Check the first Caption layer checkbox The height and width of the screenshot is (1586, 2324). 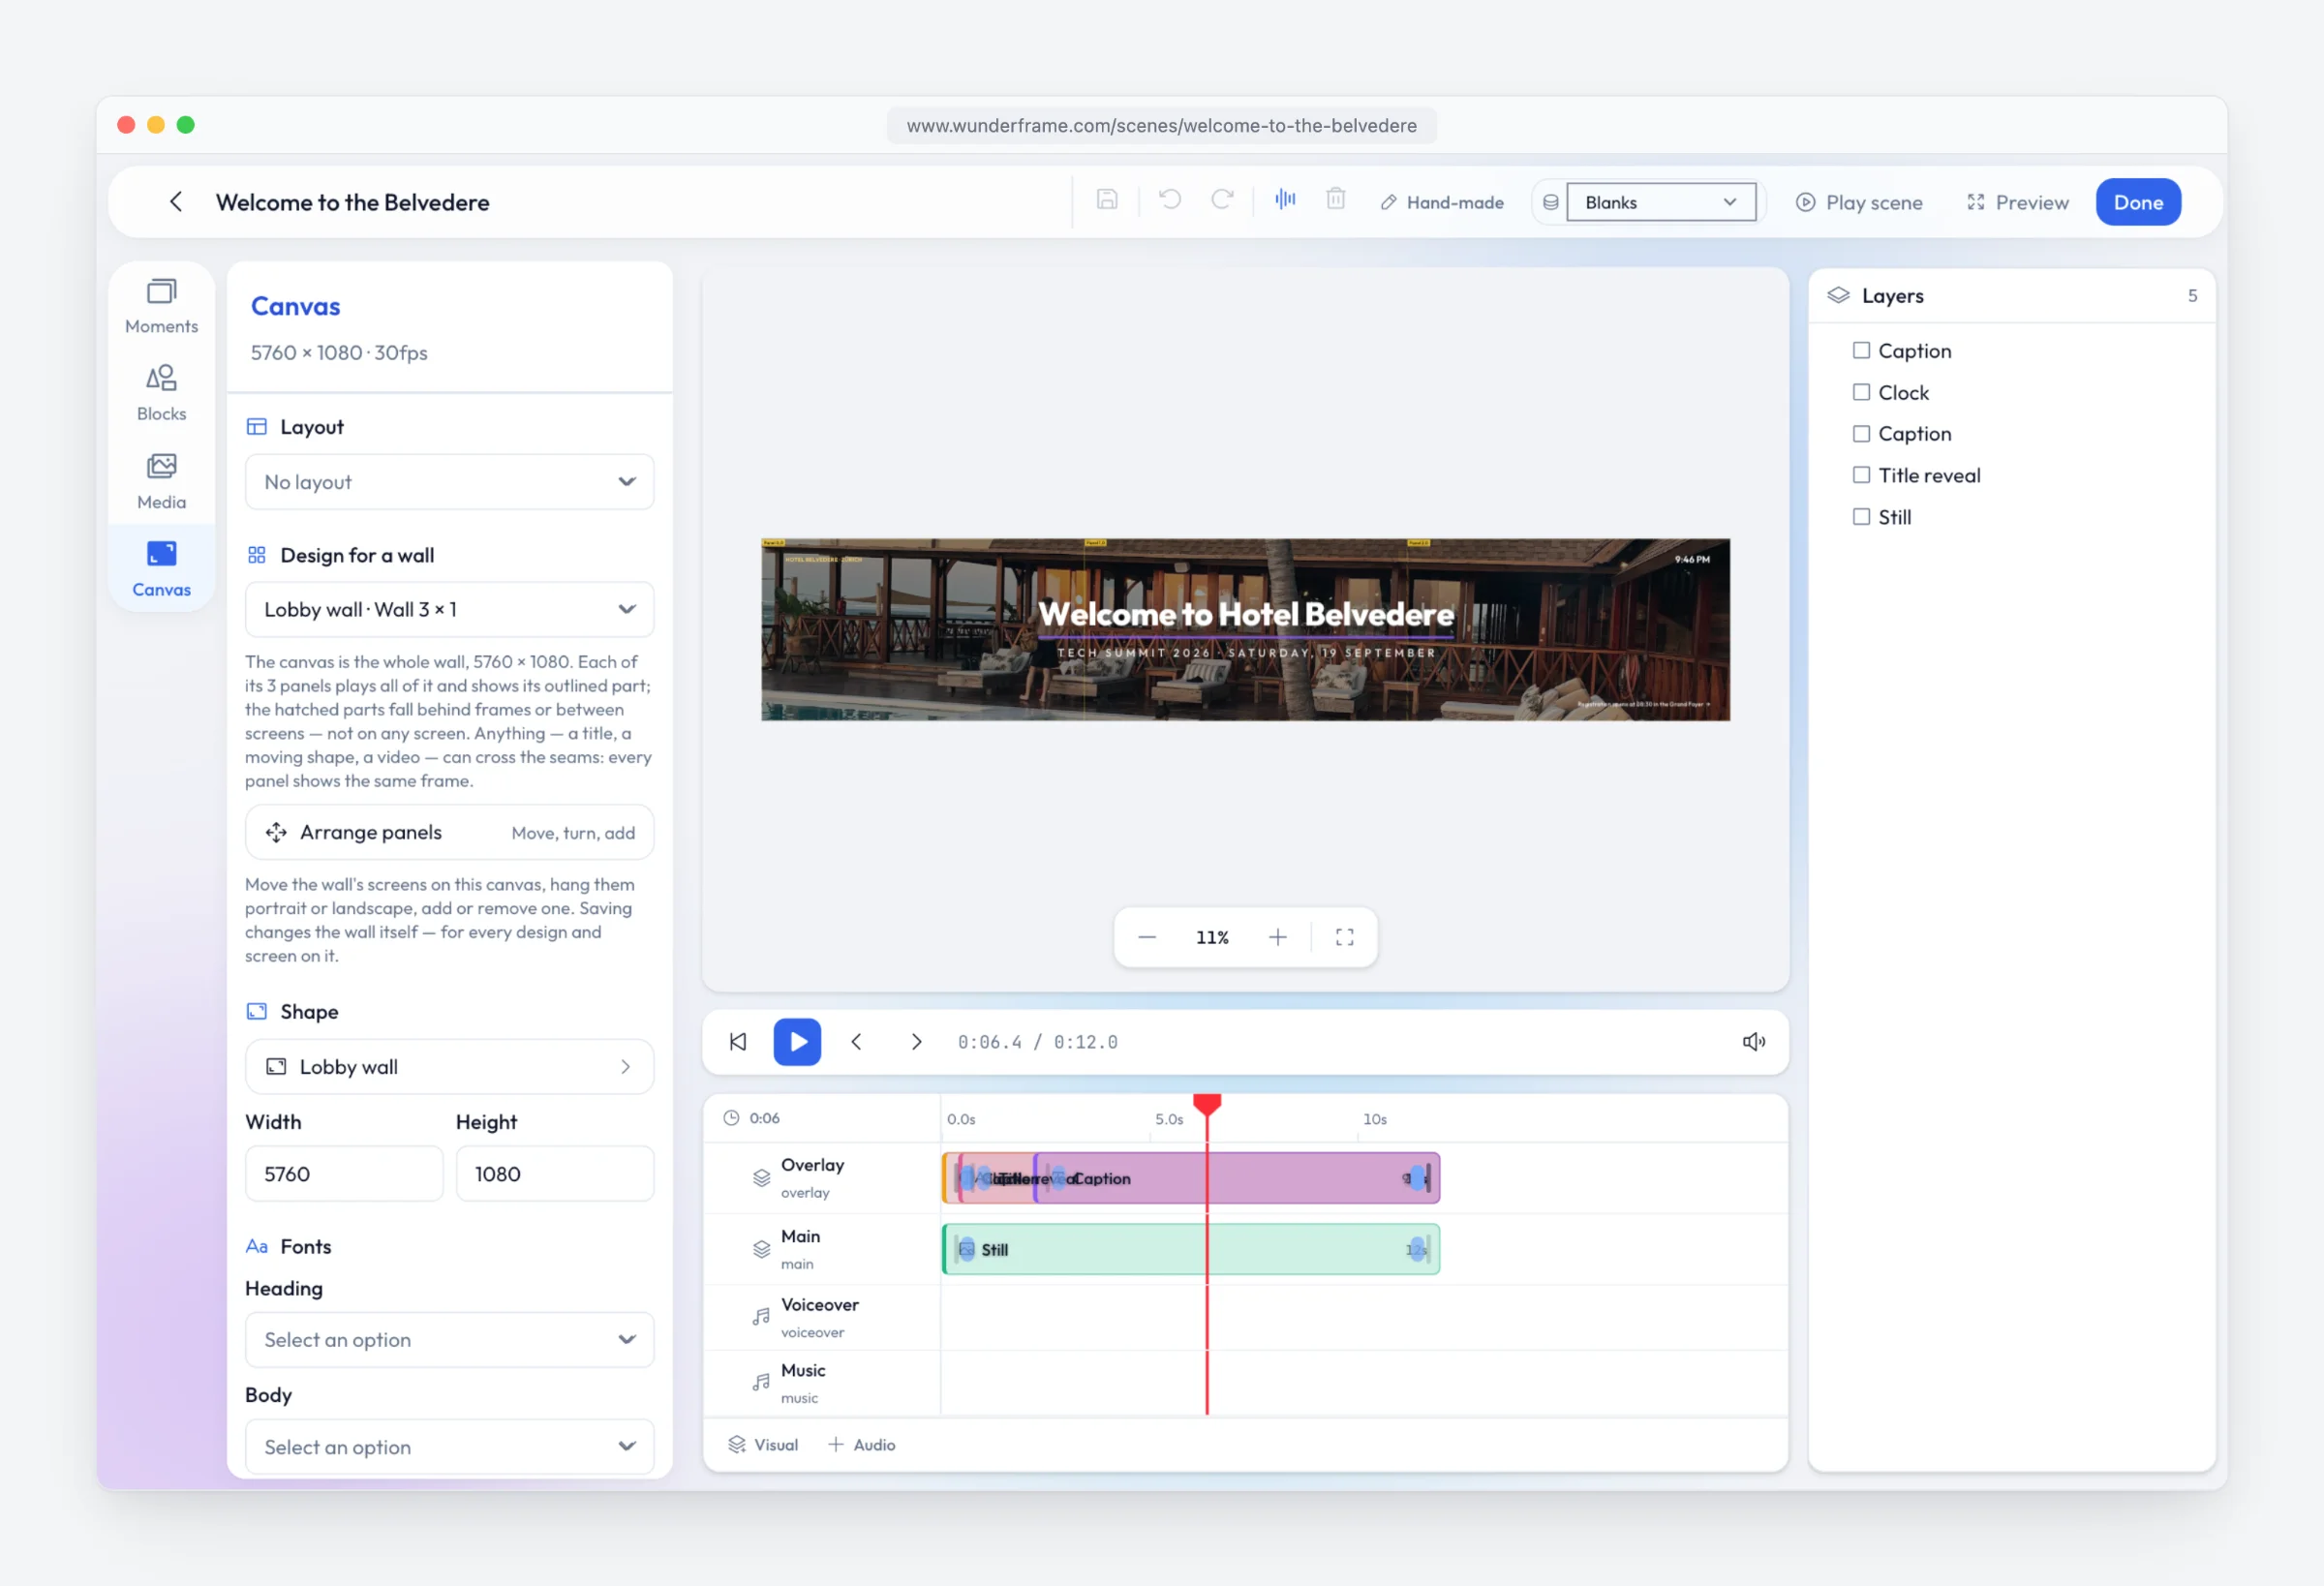coord(1861,350)
